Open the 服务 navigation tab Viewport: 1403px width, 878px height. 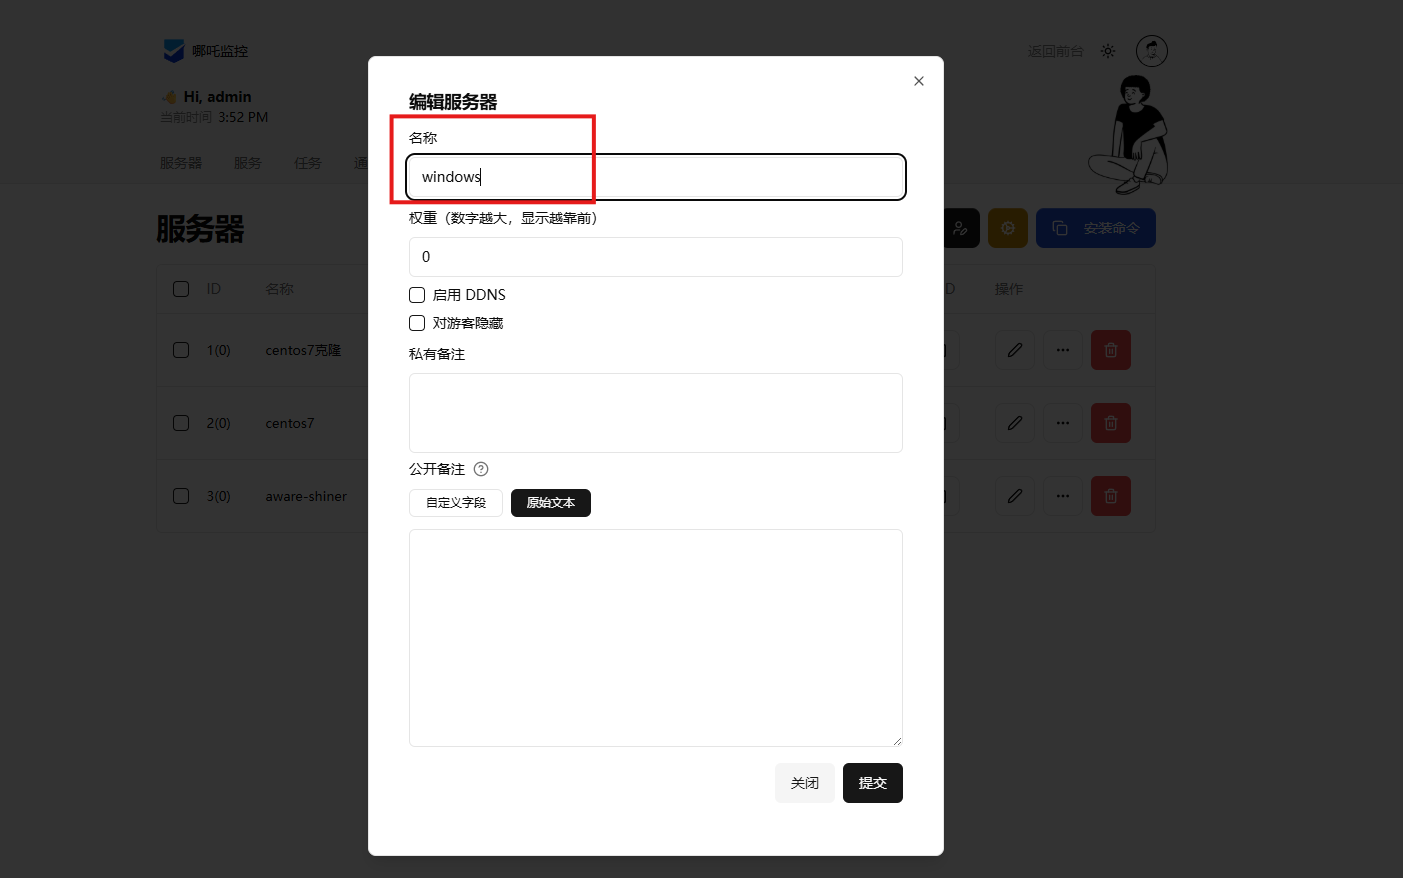coord(248,163)
